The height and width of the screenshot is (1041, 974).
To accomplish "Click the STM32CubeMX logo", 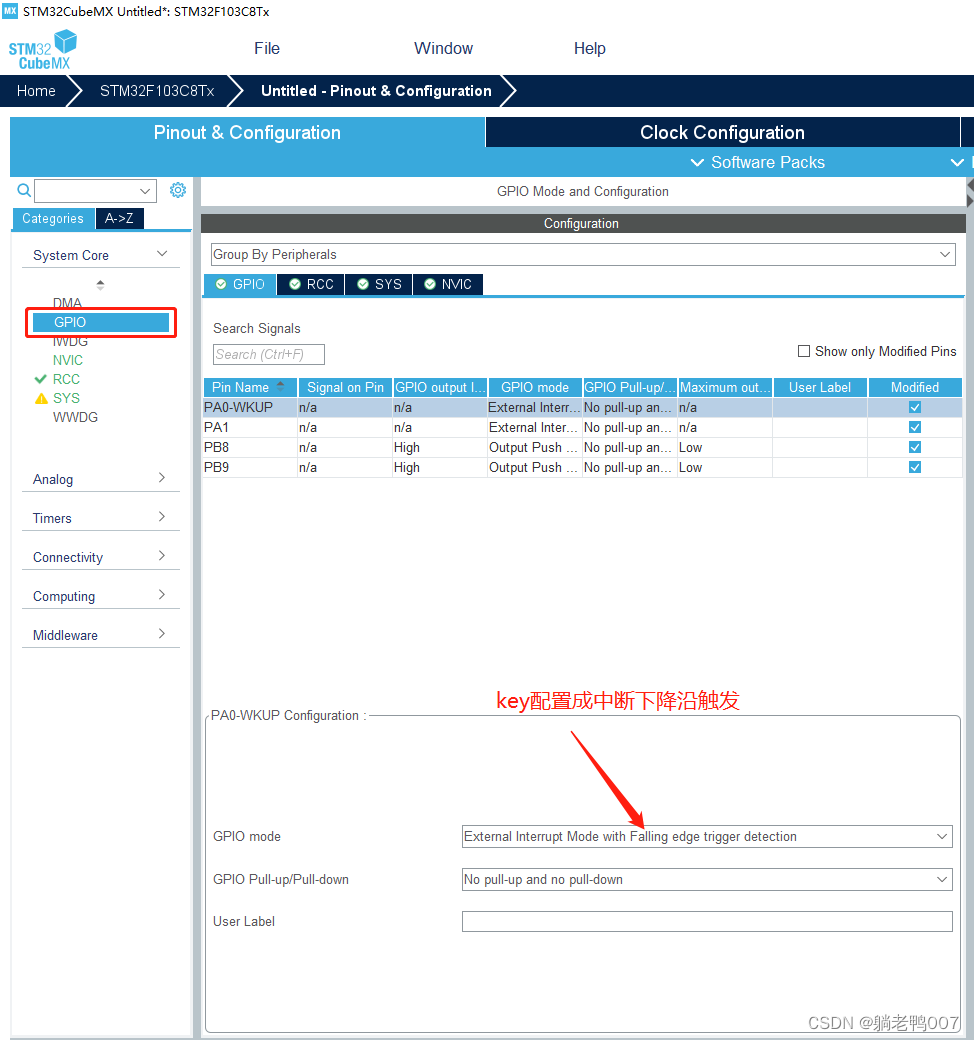I will tap(42, 50).
